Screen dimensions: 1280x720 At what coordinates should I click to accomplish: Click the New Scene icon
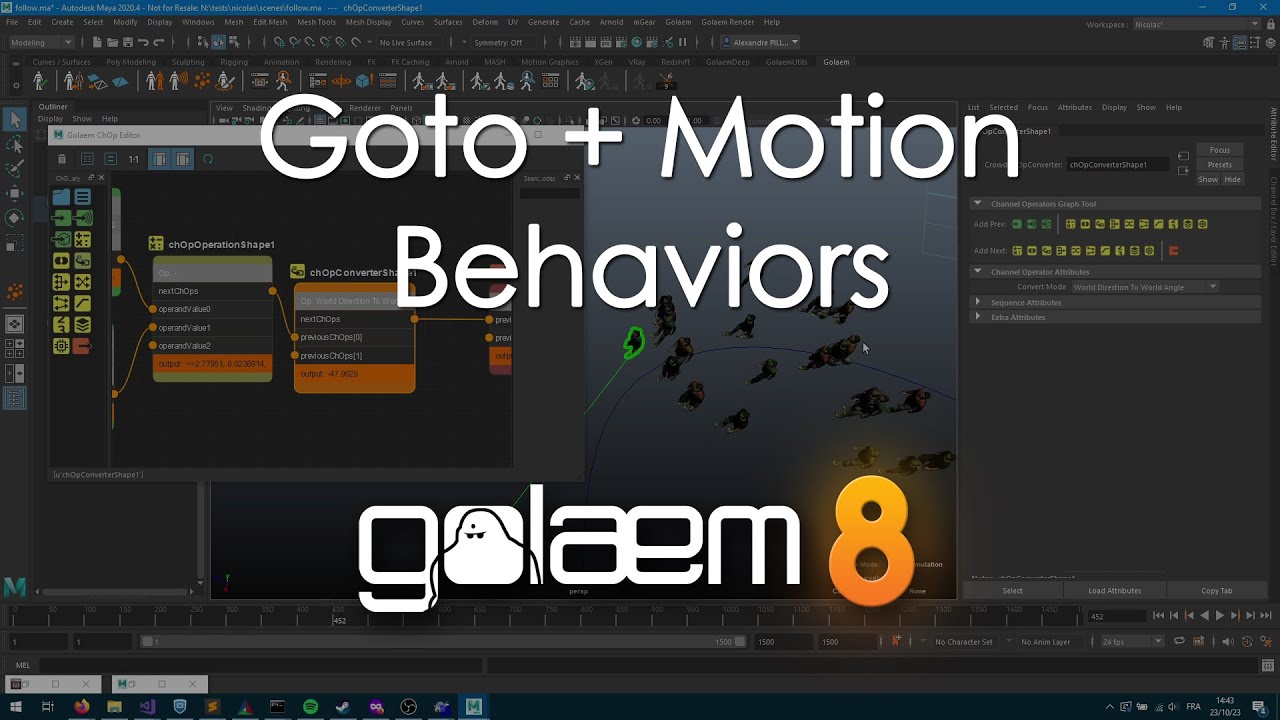[x=97, y=42]
